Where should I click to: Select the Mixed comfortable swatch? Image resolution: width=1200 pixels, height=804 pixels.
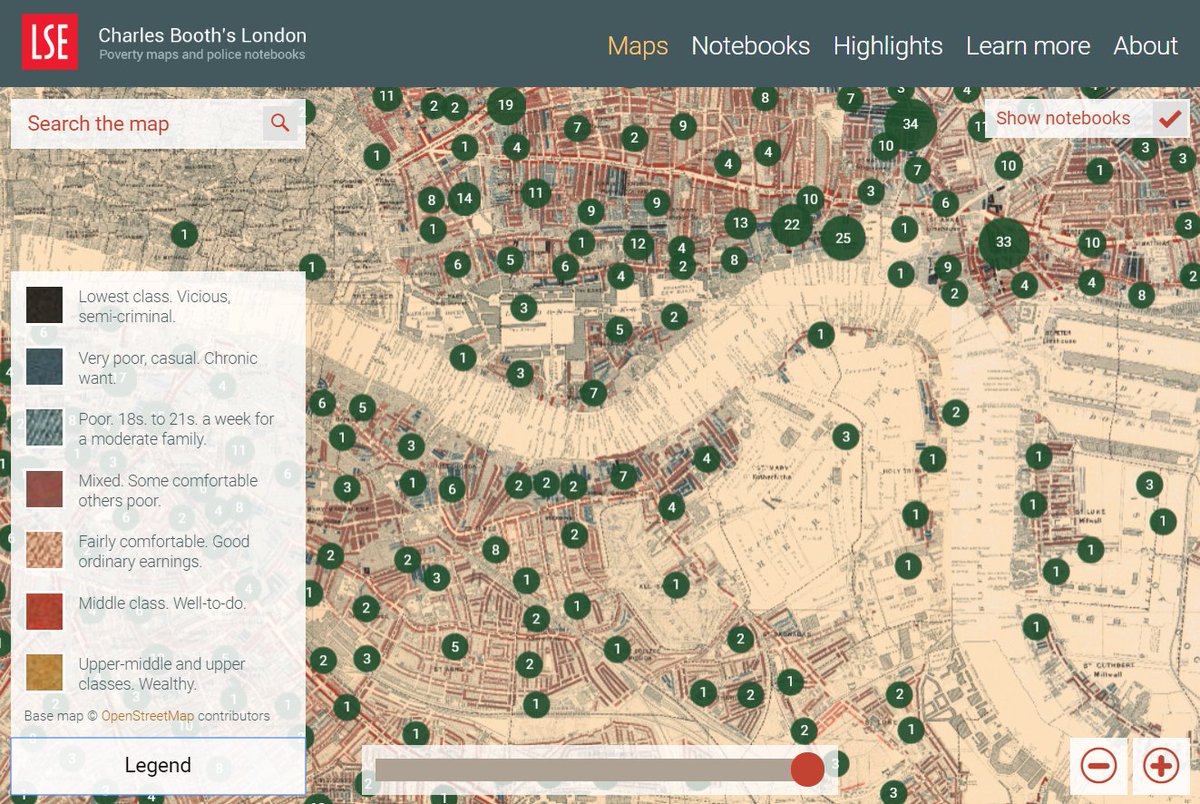(44, 489)
